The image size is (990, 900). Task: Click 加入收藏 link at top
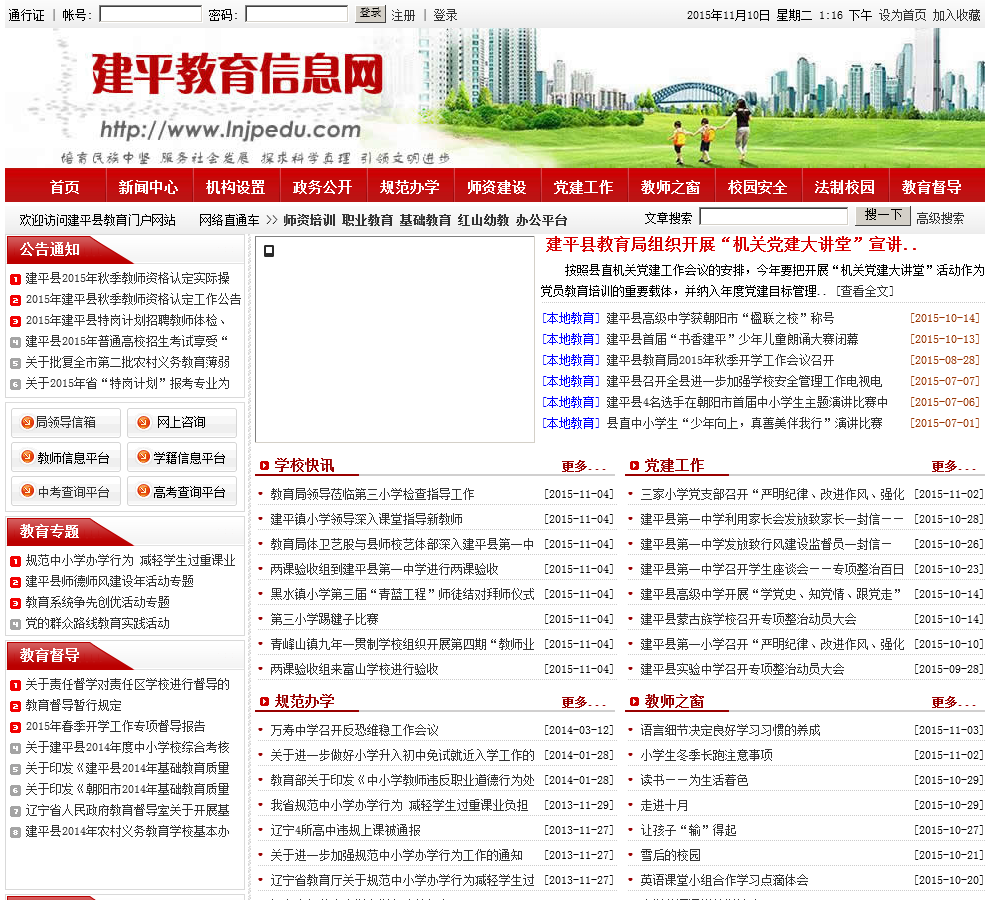tap(956, 15)
